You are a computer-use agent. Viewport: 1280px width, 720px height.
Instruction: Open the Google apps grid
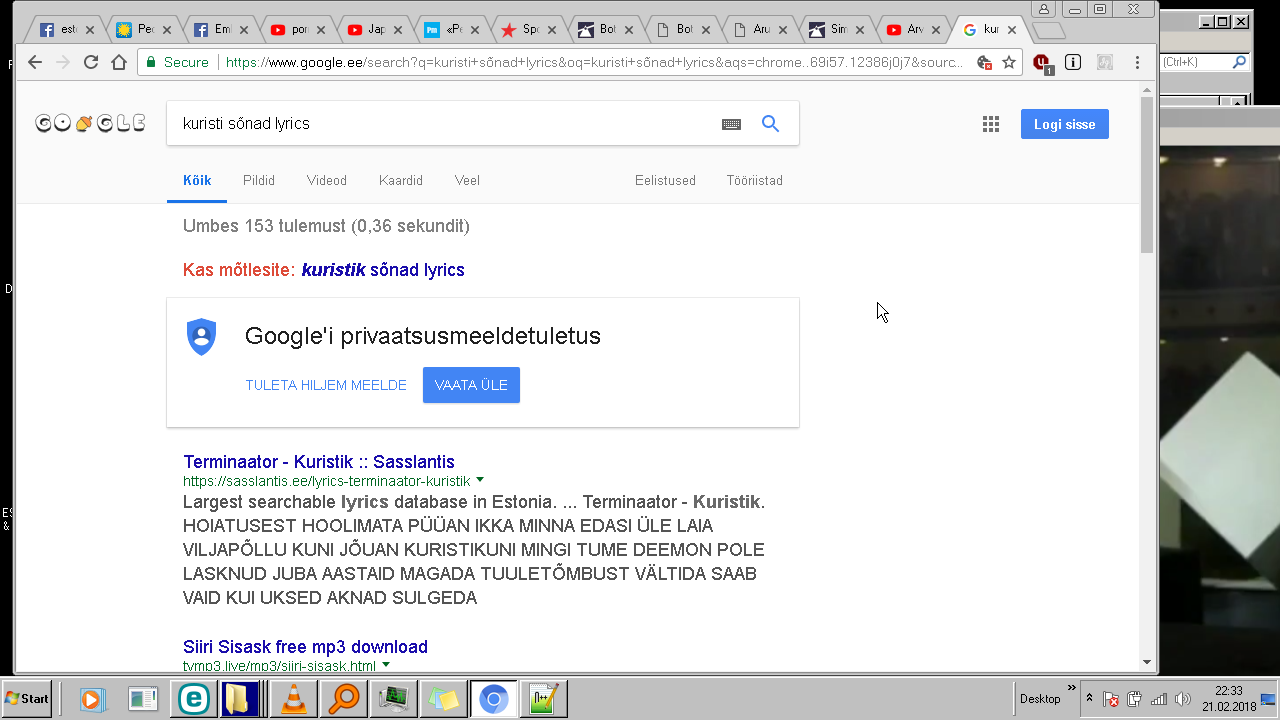coord(991,124)
